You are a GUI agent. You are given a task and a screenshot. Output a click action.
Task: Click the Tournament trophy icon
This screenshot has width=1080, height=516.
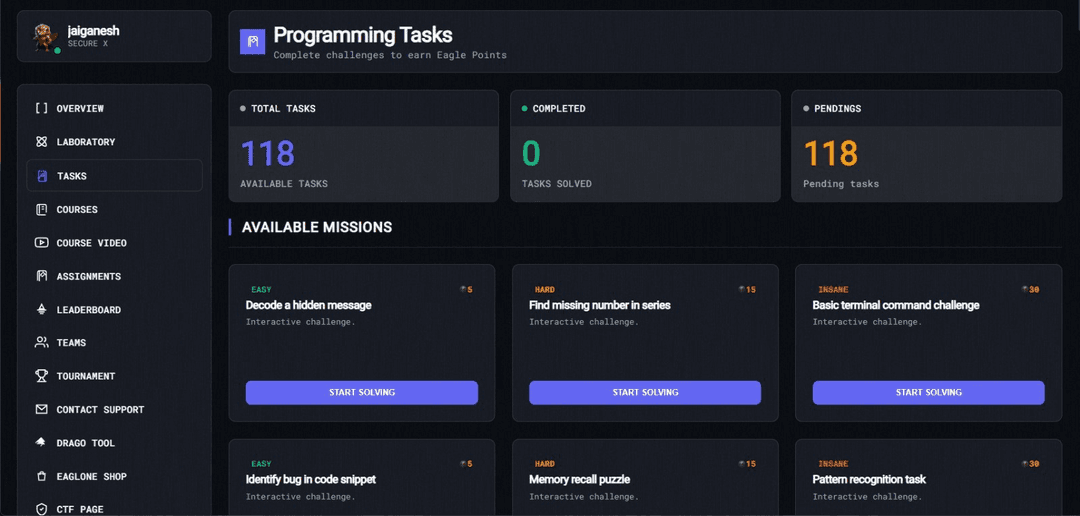click(41, 376)
